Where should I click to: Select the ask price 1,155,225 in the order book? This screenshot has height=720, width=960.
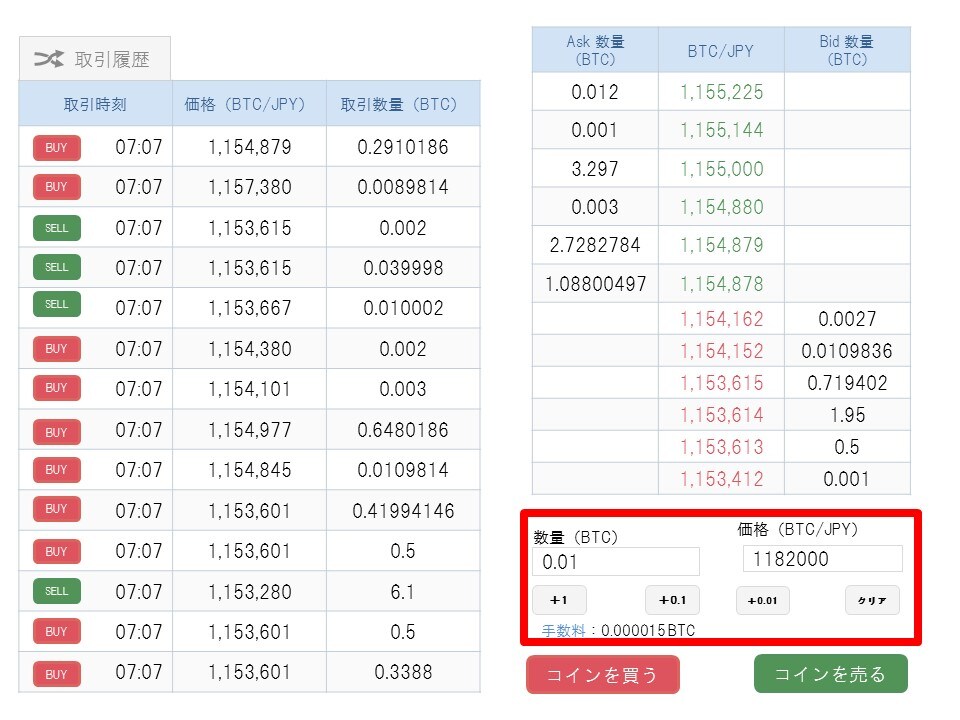tap(721, 92)
